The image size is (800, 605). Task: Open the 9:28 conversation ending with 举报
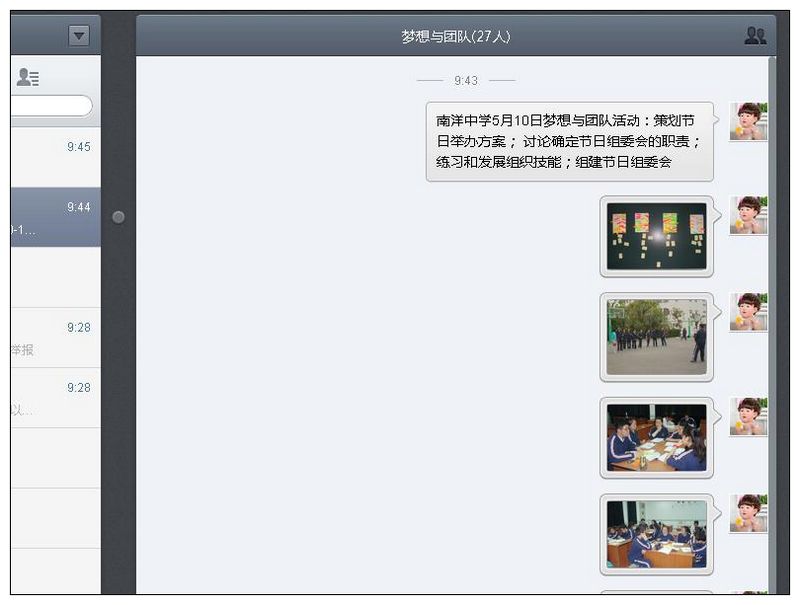(x=56, y=338)
